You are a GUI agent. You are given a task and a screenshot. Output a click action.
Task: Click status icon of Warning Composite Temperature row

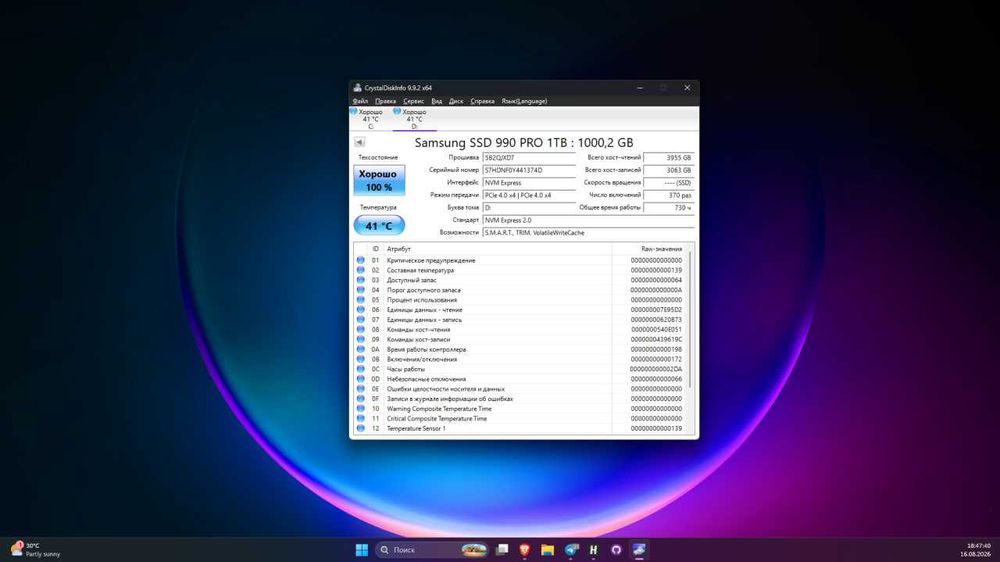click(360, 408)
